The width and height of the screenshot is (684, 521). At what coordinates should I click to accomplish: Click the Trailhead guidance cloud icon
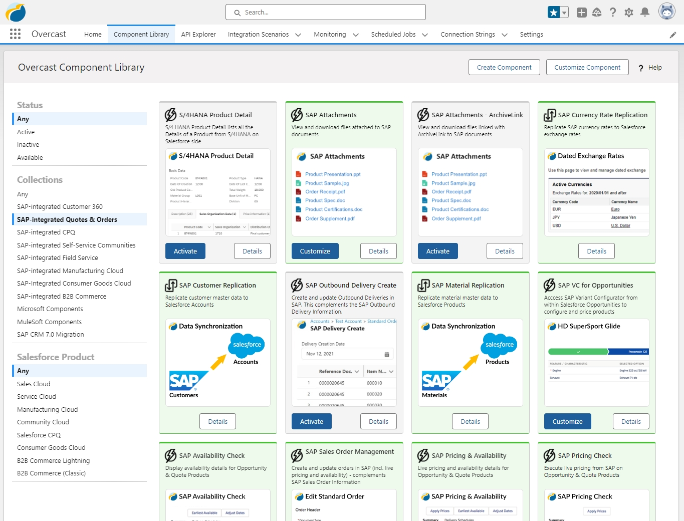coord(597,12)
